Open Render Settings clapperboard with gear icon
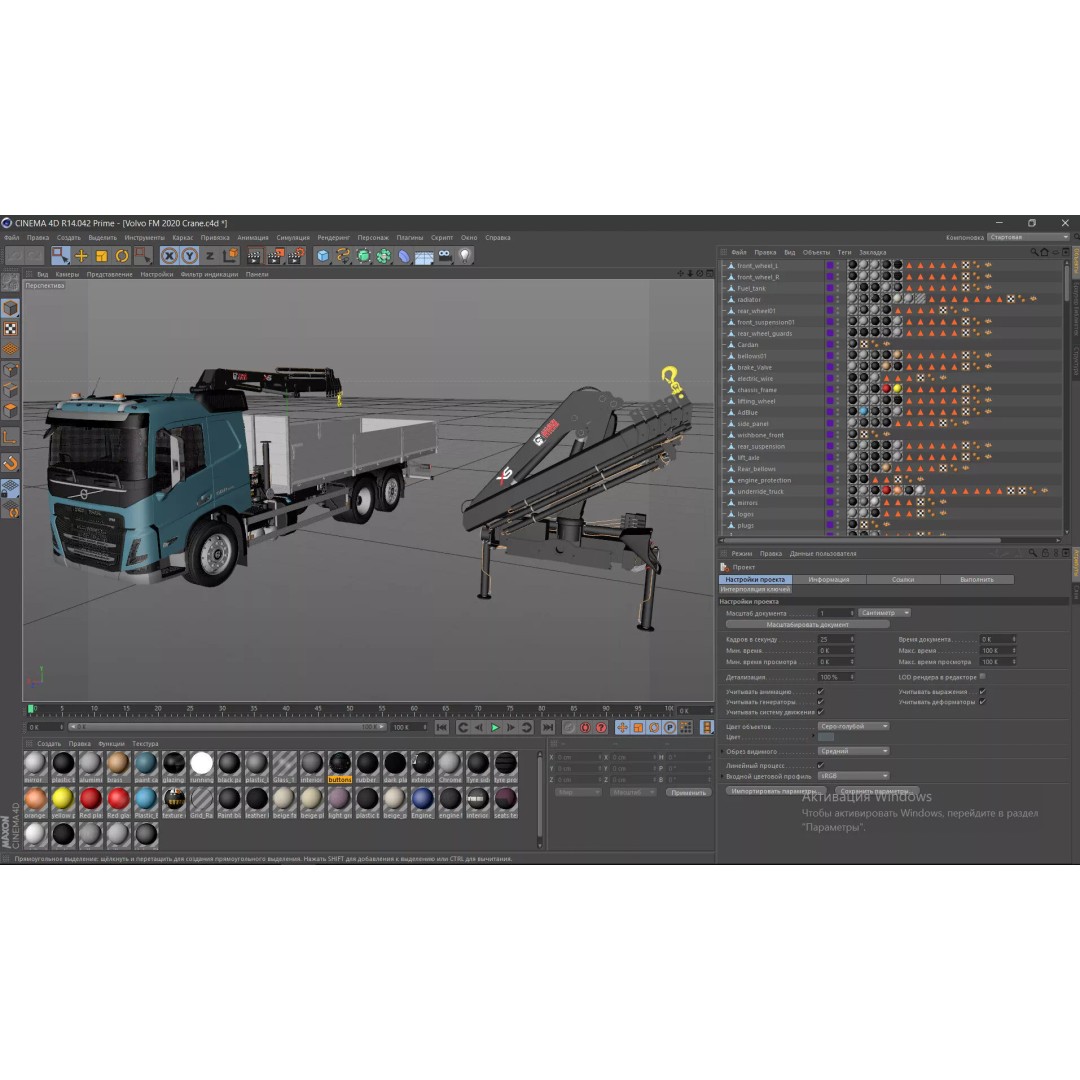This screenshot has width=1080, height=1080. coord(296,256)
